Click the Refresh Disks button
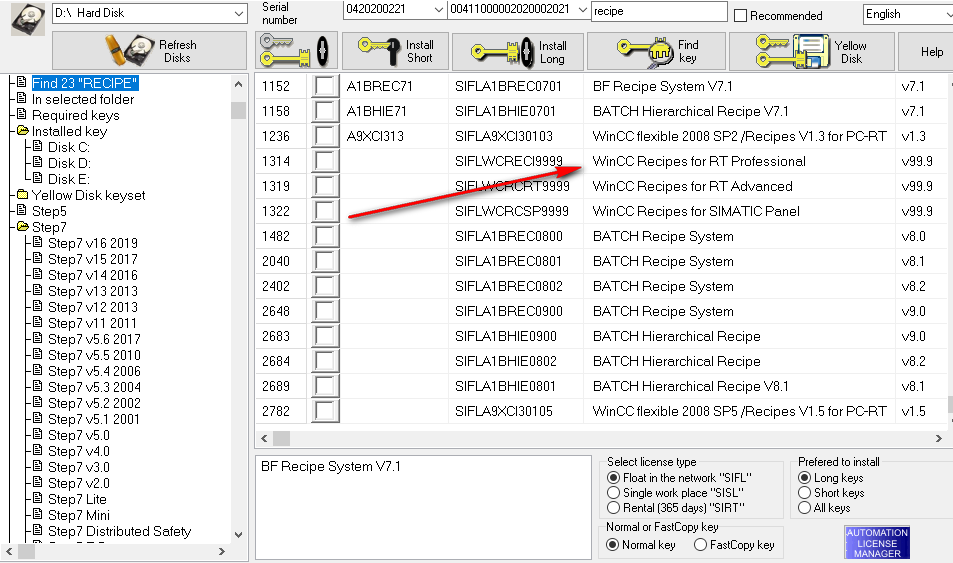 150,51
